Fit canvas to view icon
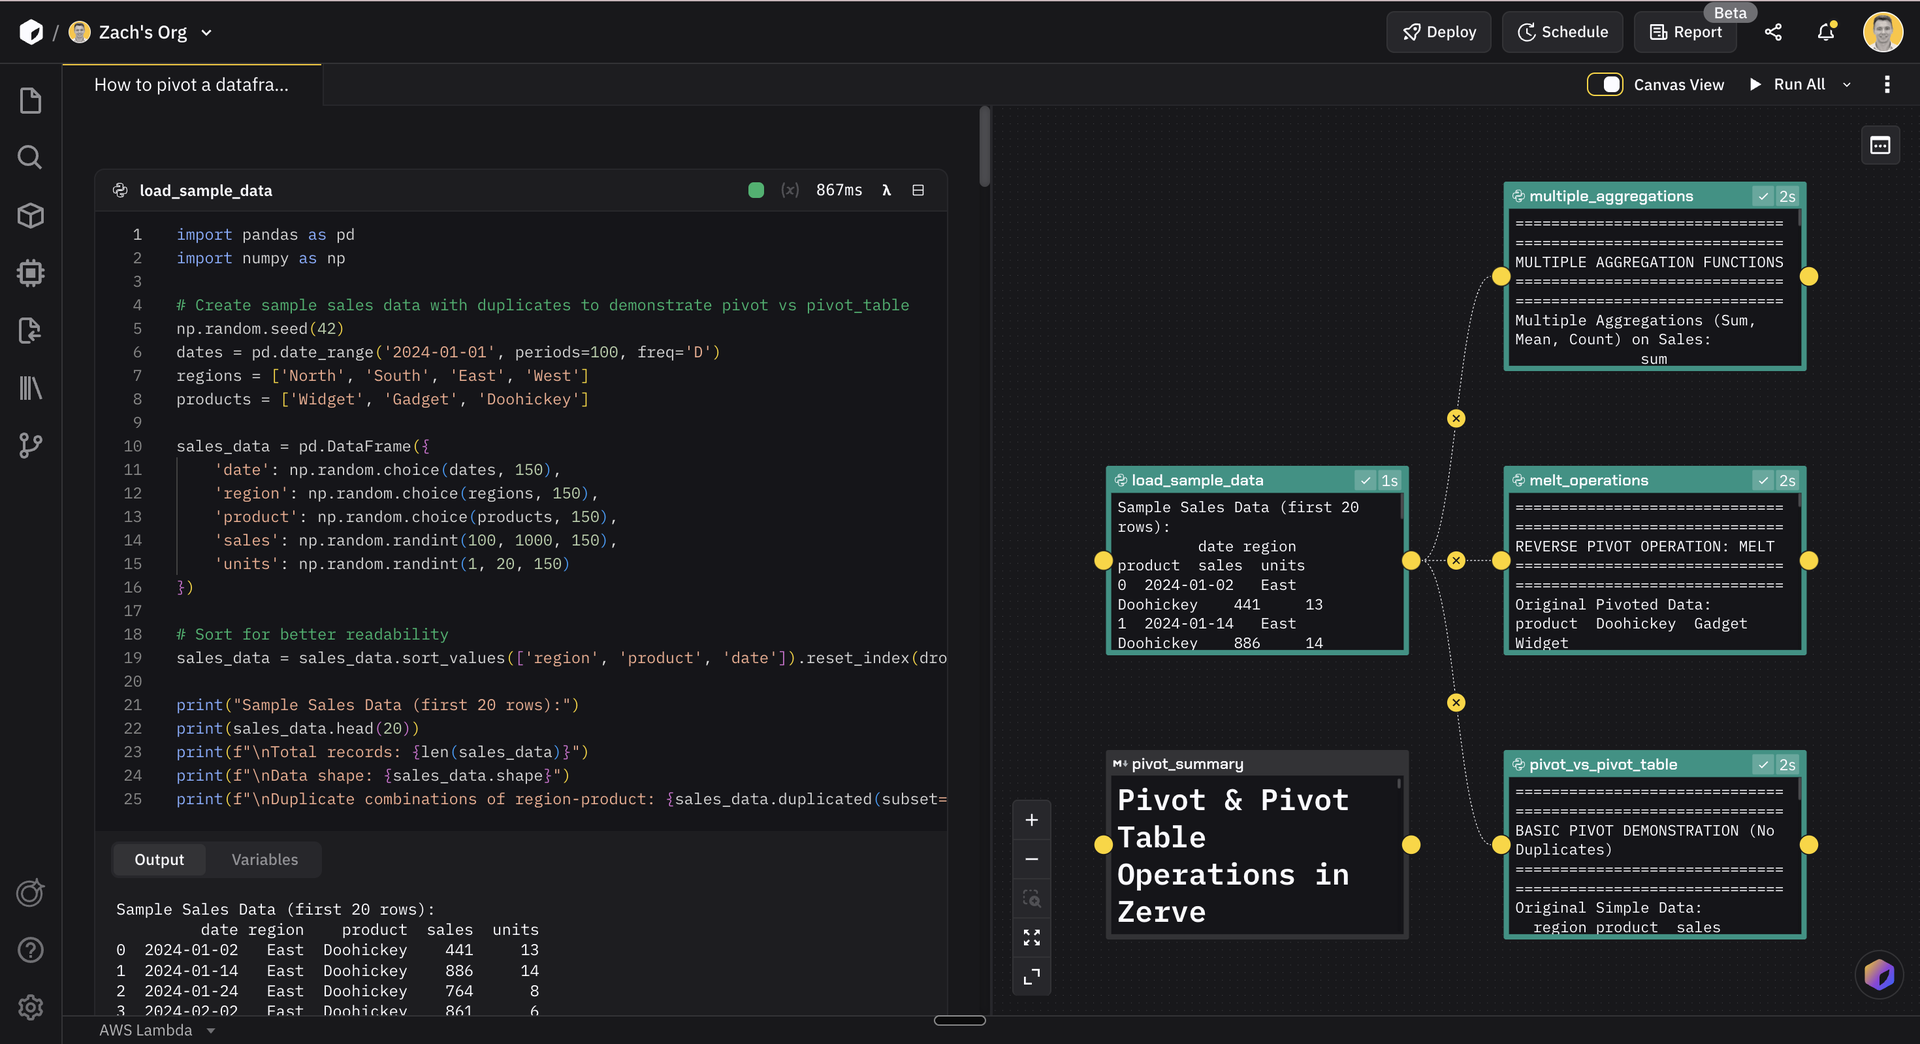Viewport: 1920px width, 1044px height. (x=1032, y=937)
